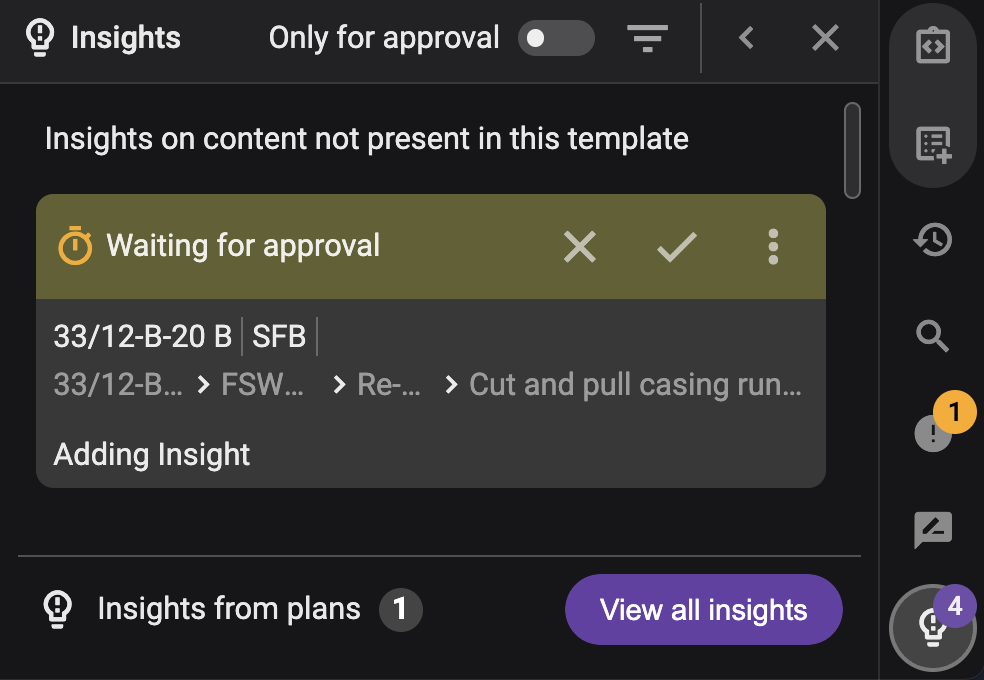Select the Cut and pull casing run breadcrumb
Image resolution: width=984 pixels, height=680 pixels.
point(635,385)
